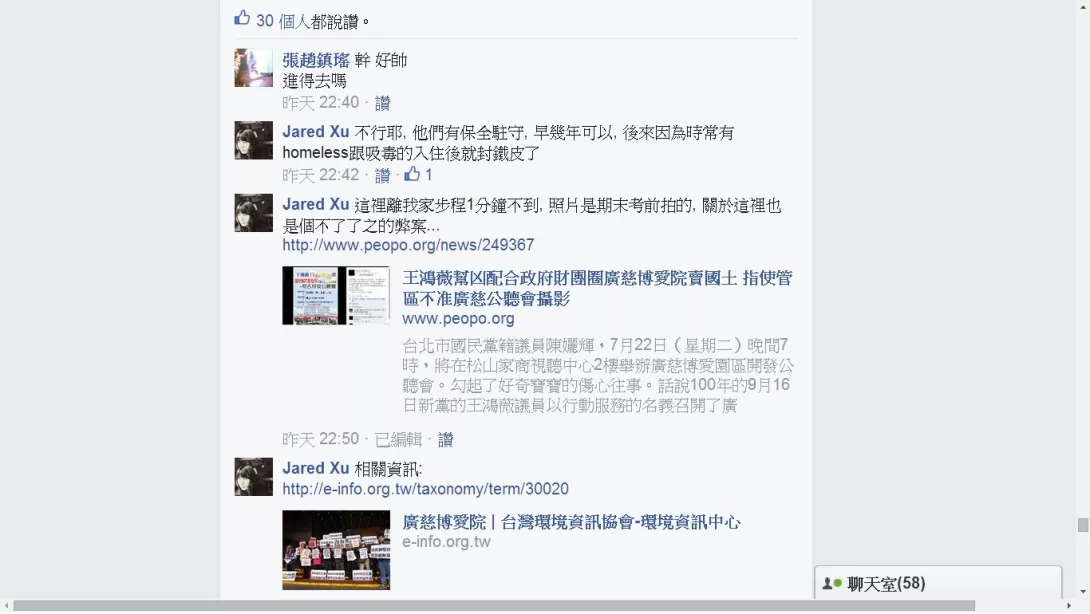This screenshot has width=1090, height=614.
Task: Show edit history via 已編輯 link
Action: point(398,439)
